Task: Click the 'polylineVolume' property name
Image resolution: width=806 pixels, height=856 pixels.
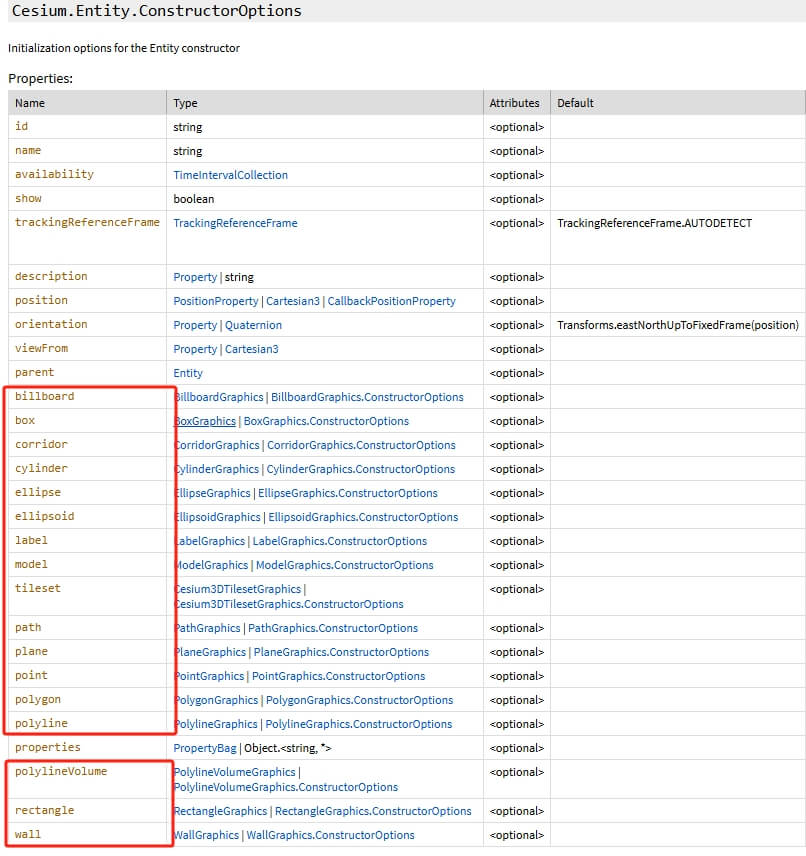Action: pos(61,771)
